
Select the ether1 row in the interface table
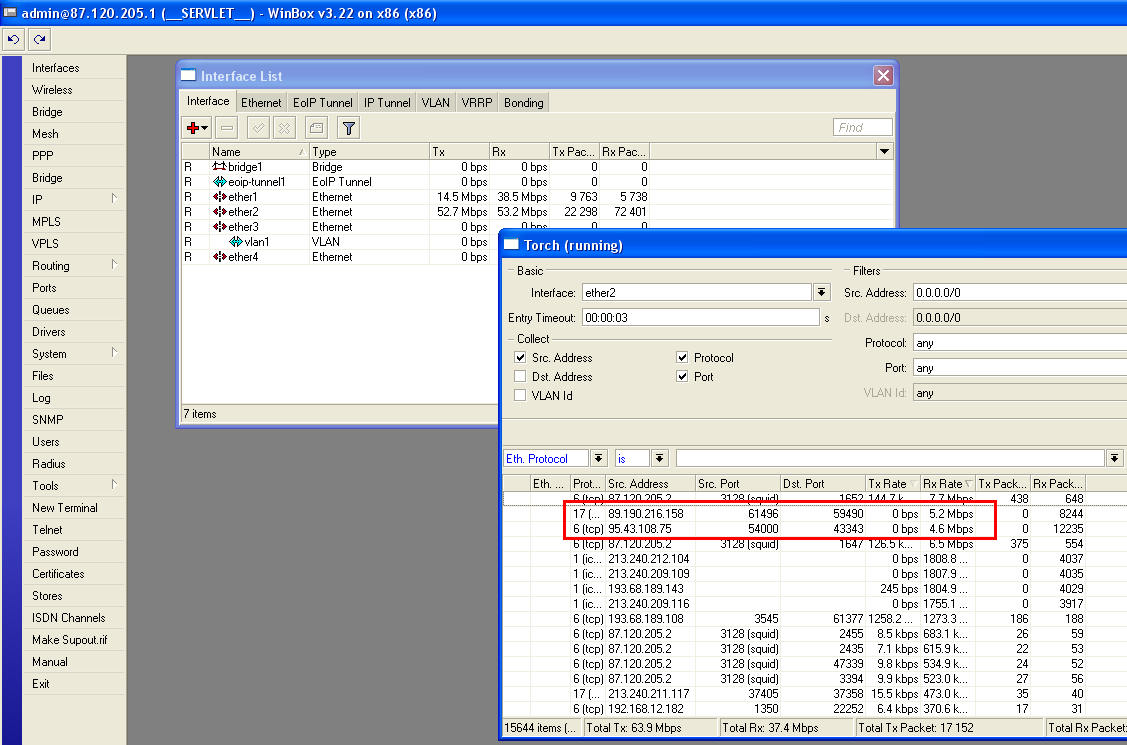click(x=243, y=197)
